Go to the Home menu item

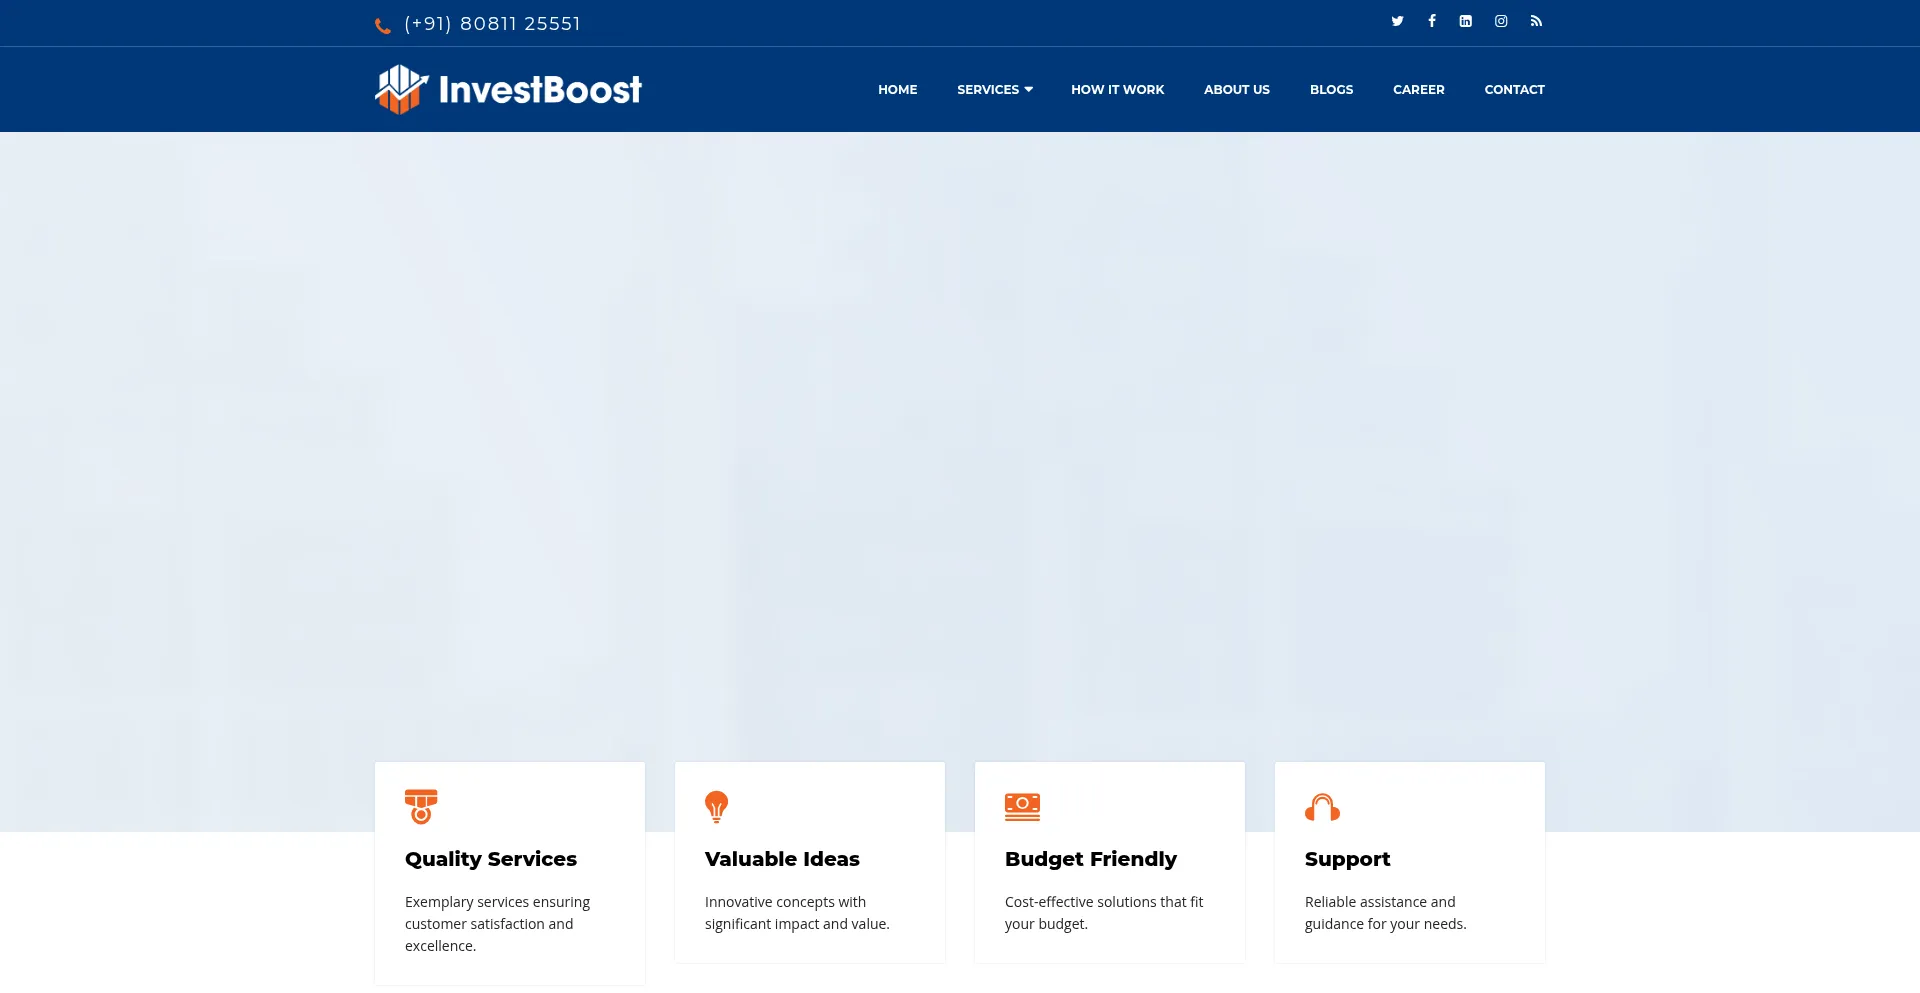(x=897, y=89)
